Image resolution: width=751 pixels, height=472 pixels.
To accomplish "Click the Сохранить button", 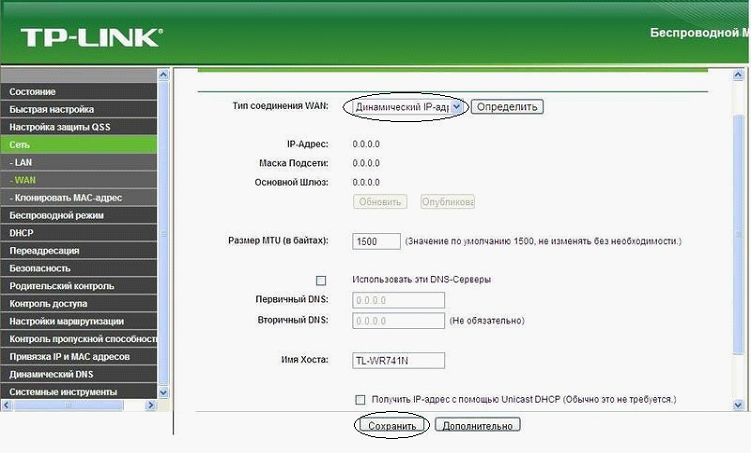I will click(x=392, y=426).
